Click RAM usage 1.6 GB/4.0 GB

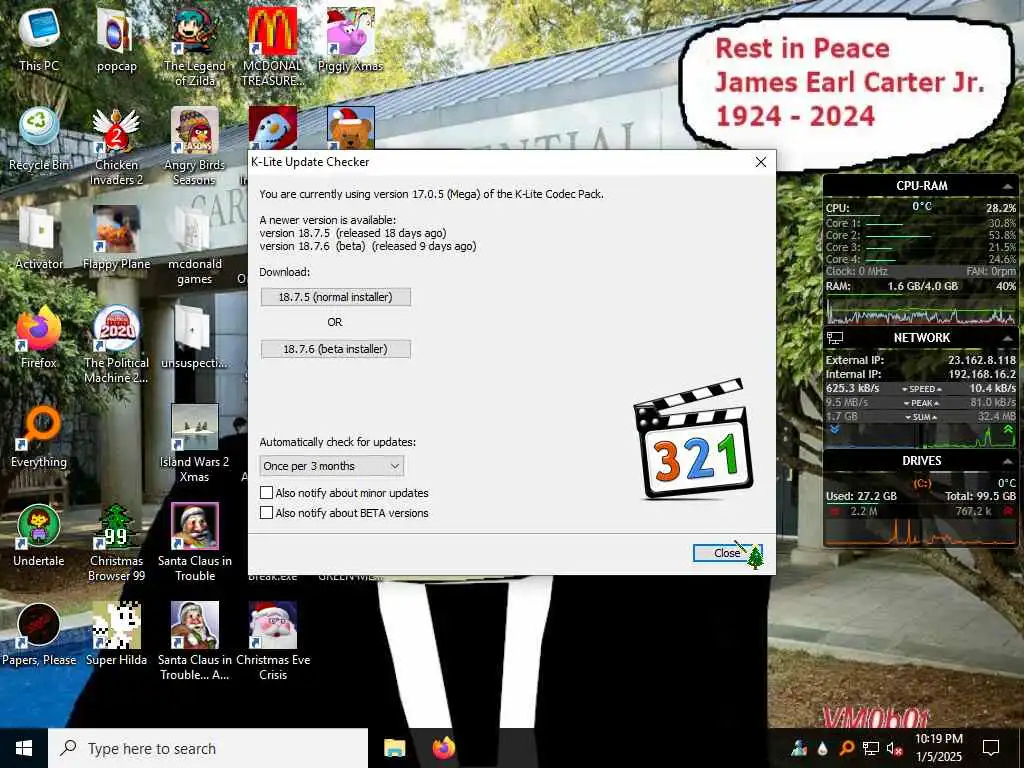pyautogui.click(x=922, y=286)
